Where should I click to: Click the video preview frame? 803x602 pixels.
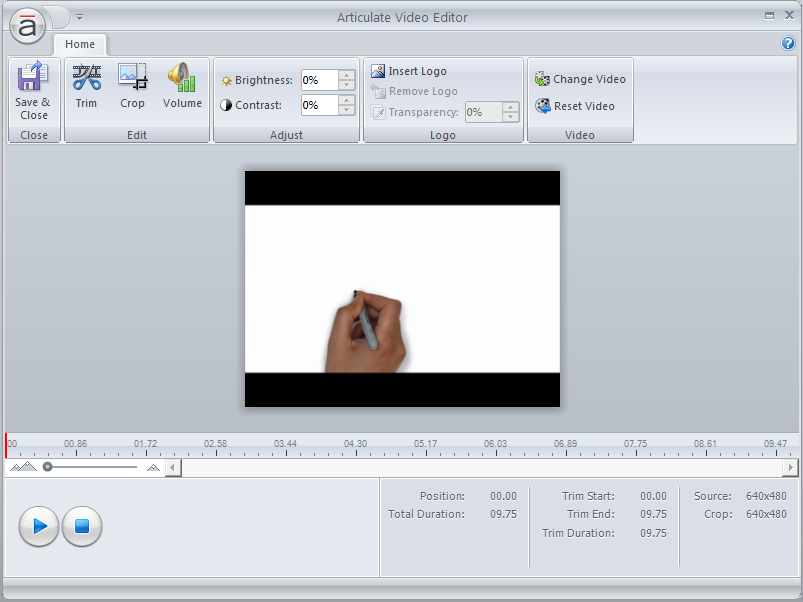[x=402, y=289]
